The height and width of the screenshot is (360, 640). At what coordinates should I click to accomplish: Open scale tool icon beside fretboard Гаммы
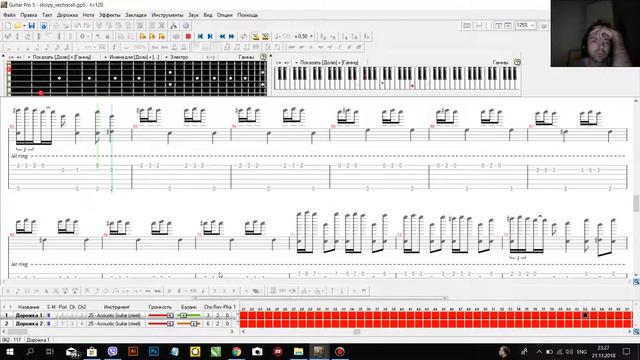(263, 57)
